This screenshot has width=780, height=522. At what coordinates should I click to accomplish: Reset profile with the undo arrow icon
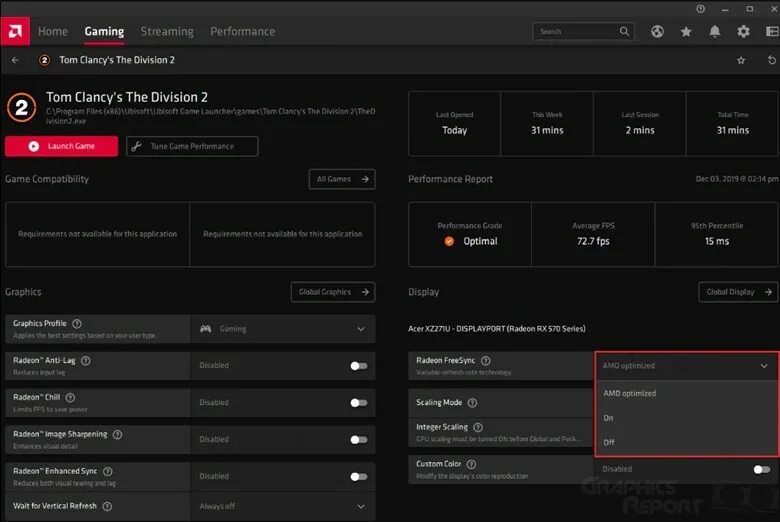click(x=772, y=60)
